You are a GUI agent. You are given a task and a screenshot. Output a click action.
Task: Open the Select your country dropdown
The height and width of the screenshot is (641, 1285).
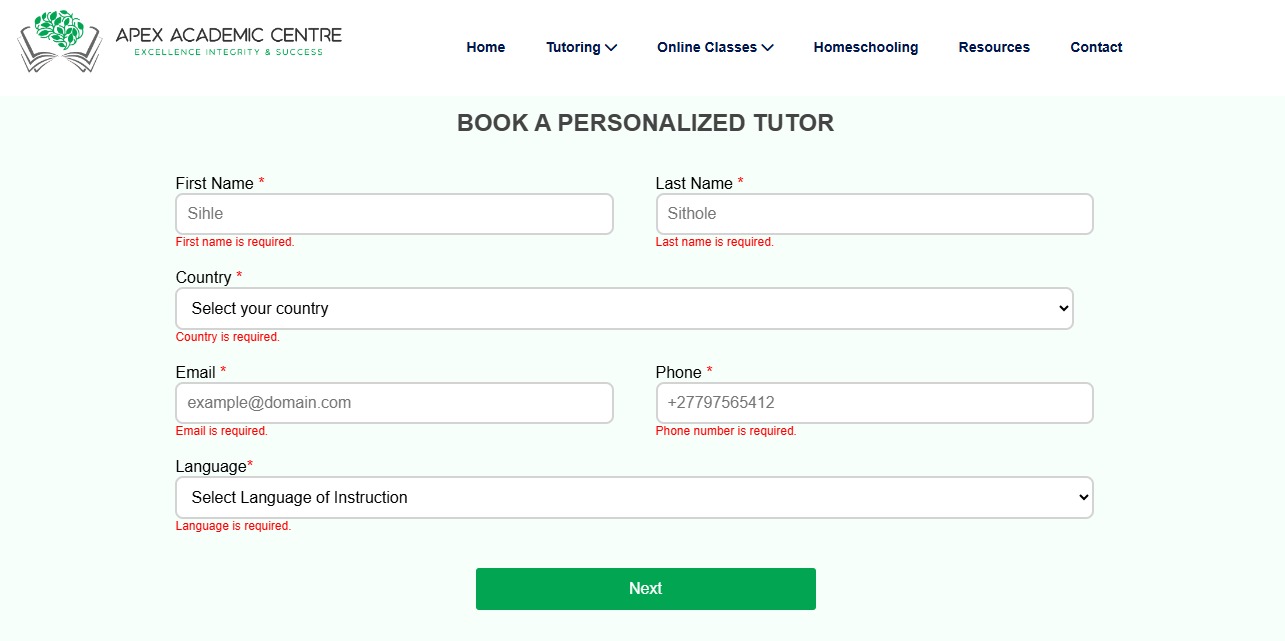[624, 308]
